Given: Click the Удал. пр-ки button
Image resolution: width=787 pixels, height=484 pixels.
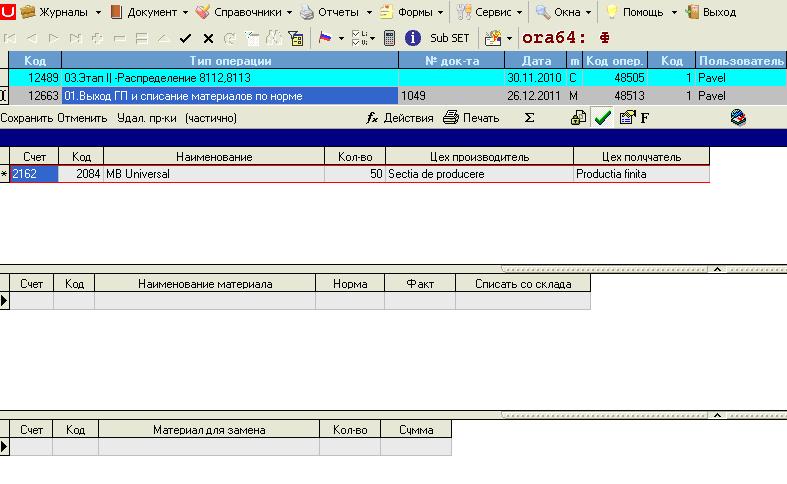Looking at the screenshot, I should point(147,118).
